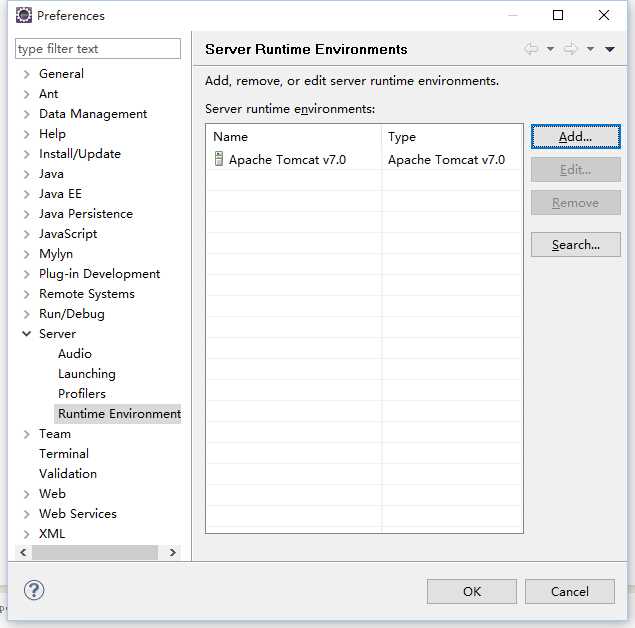Expand the Web Services node
This screenshot has height=628, width=635.
coord(27,514)
